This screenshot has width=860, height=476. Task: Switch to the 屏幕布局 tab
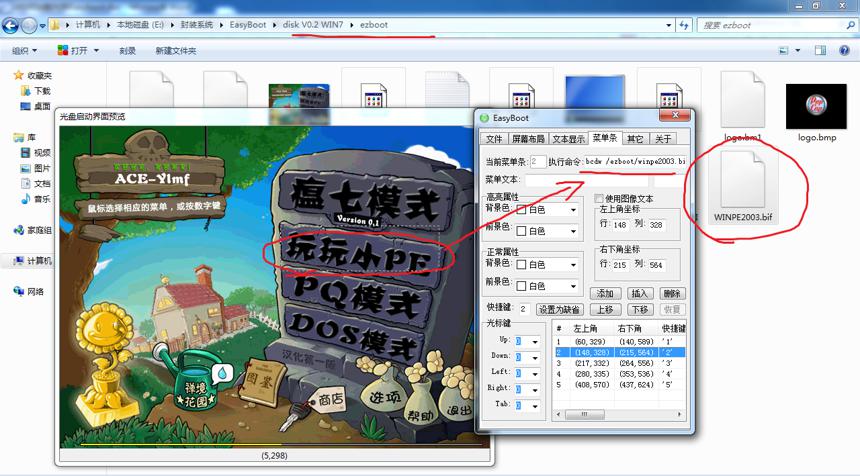tap(528, 139)
